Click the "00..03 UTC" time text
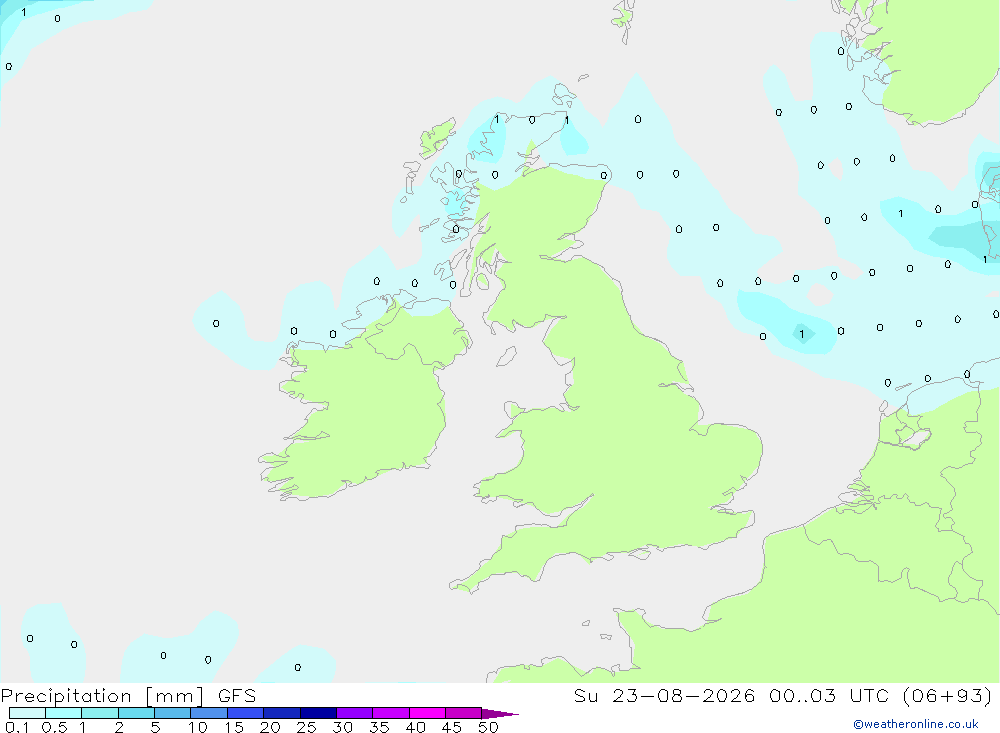 tap(830, 695)
